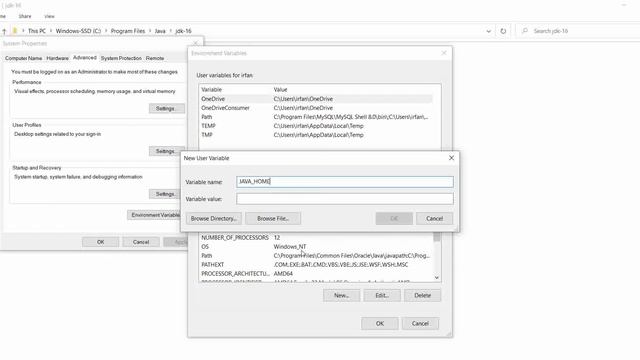Click OK in Environment Variables window
The width and height of the screenshot is (640, 360).
pyautogui.click(x=380, y=324)
